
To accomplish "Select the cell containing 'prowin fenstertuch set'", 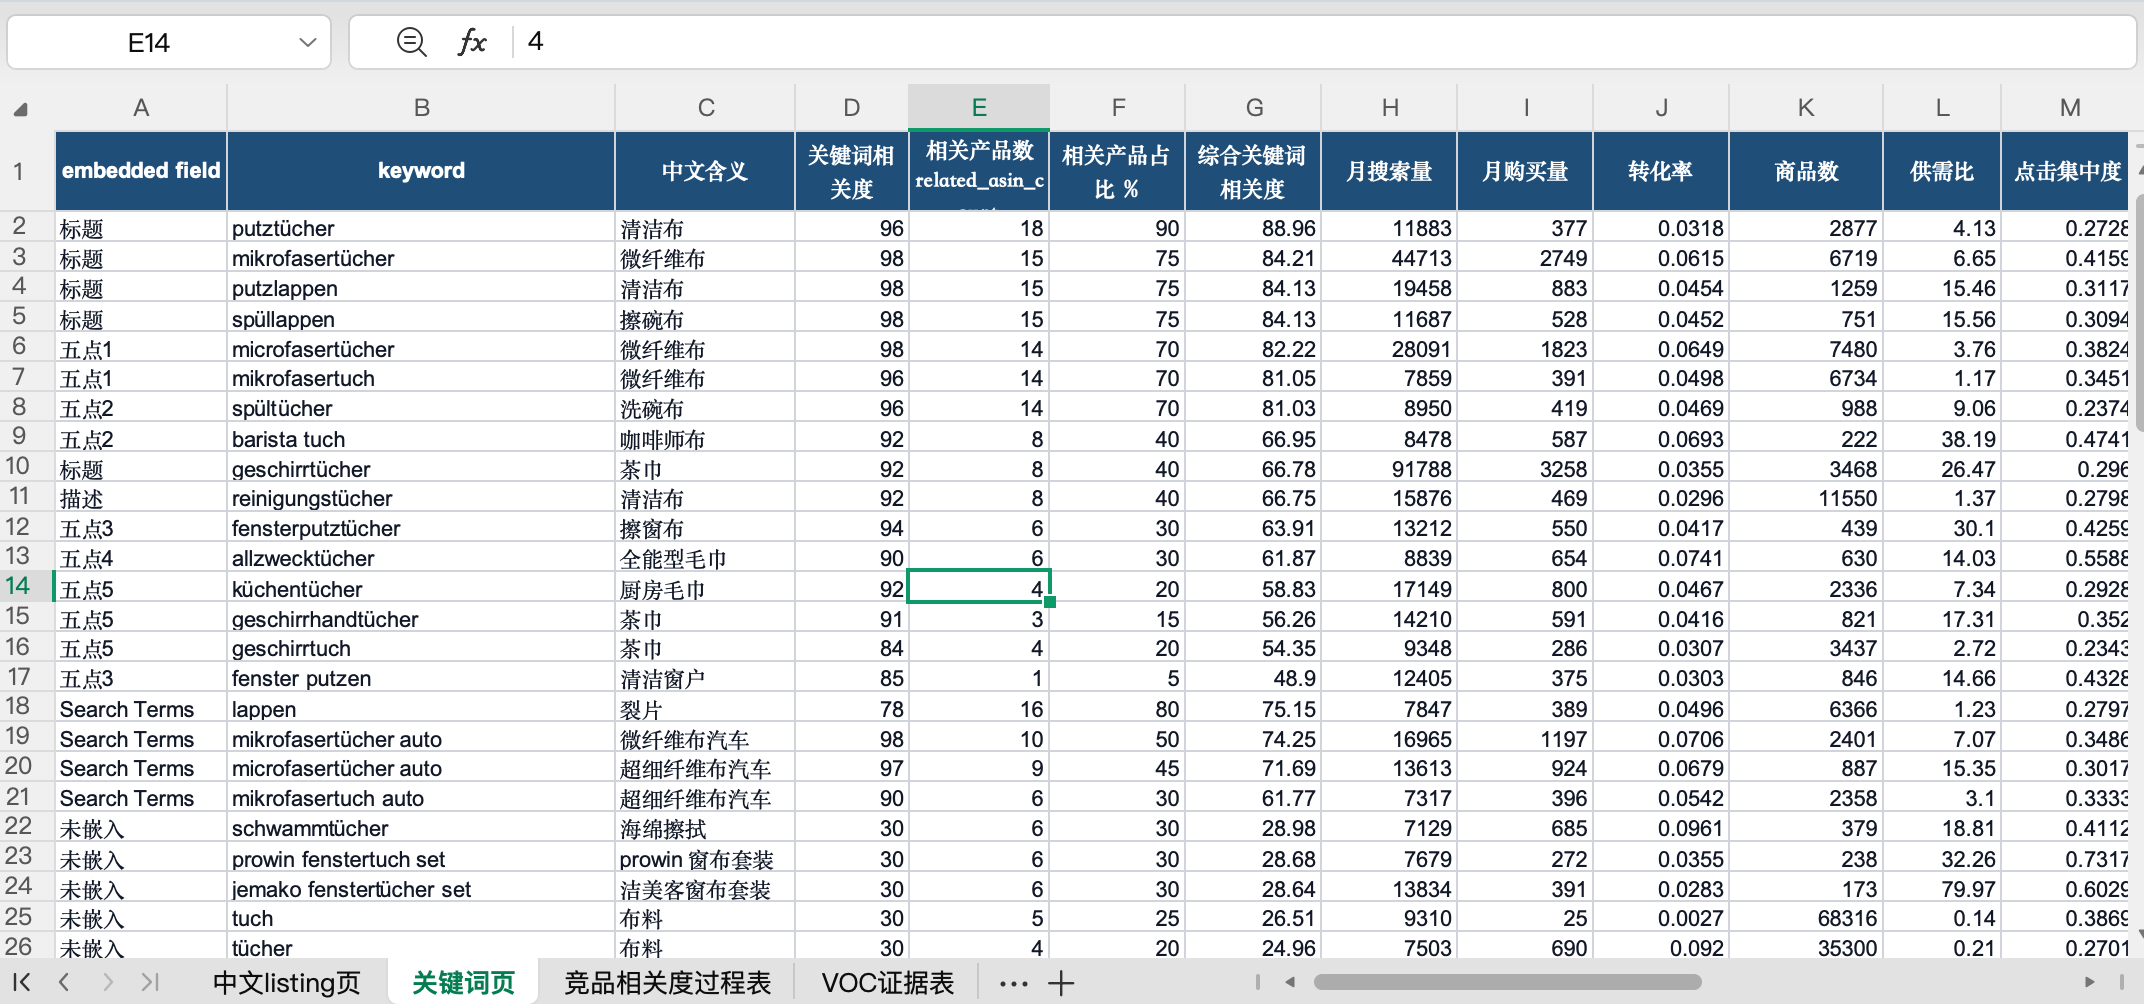I will [x=421, y=859].
